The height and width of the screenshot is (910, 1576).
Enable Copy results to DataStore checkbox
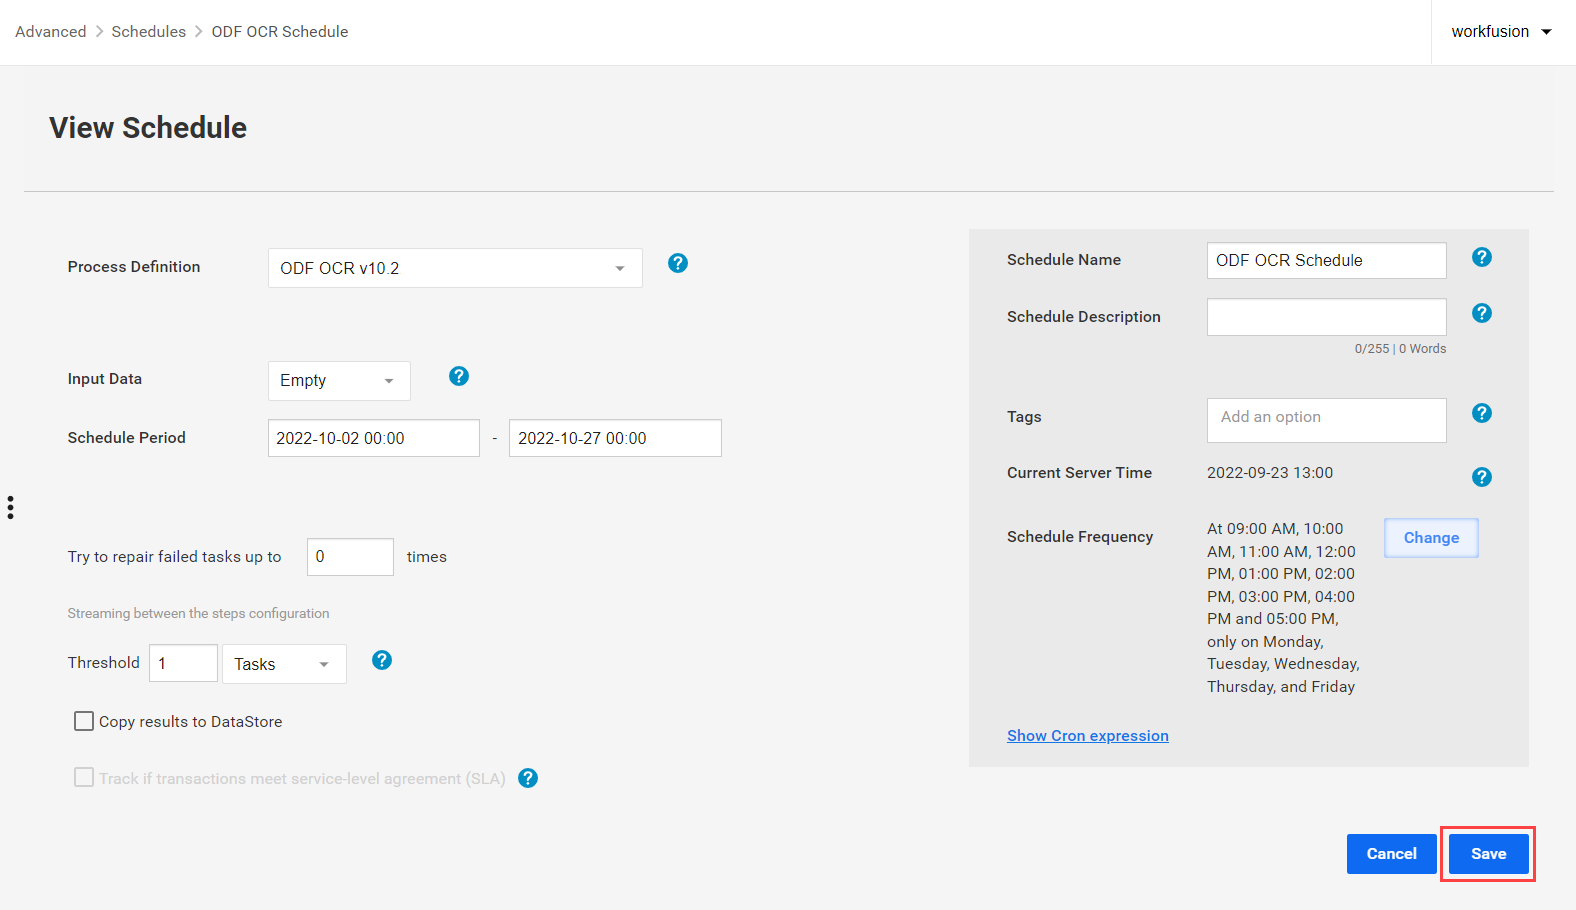(84, 721)
